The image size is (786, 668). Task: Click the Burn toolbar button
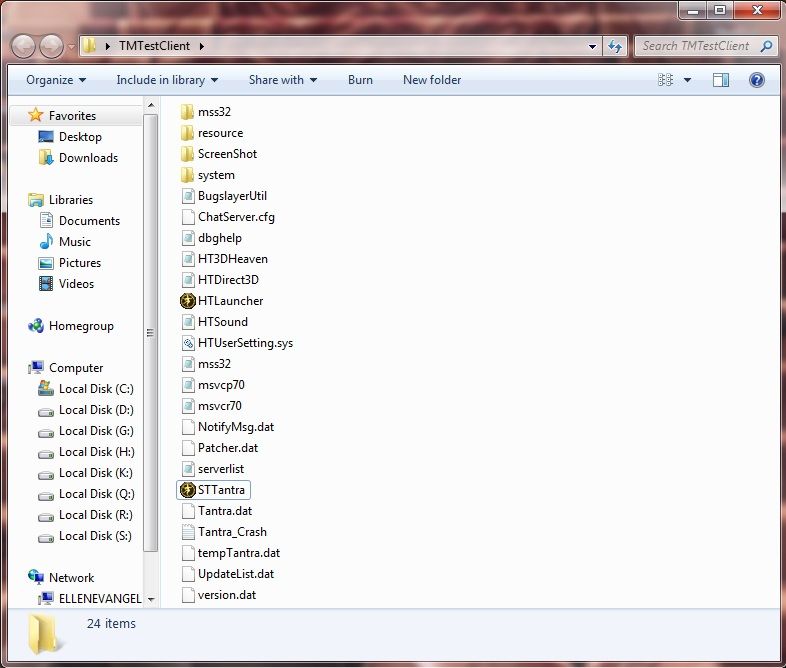(360, 80)
